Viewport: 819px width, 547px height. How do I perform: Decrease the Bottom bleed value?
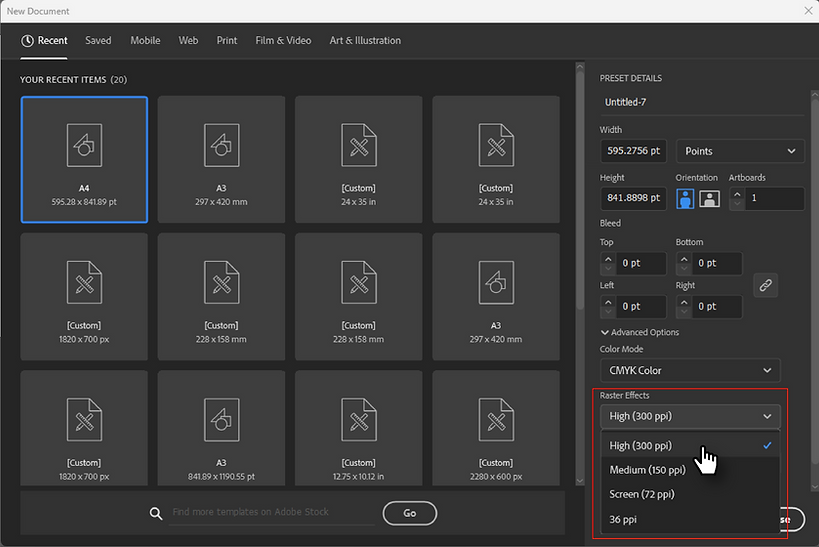click(684, 268)
